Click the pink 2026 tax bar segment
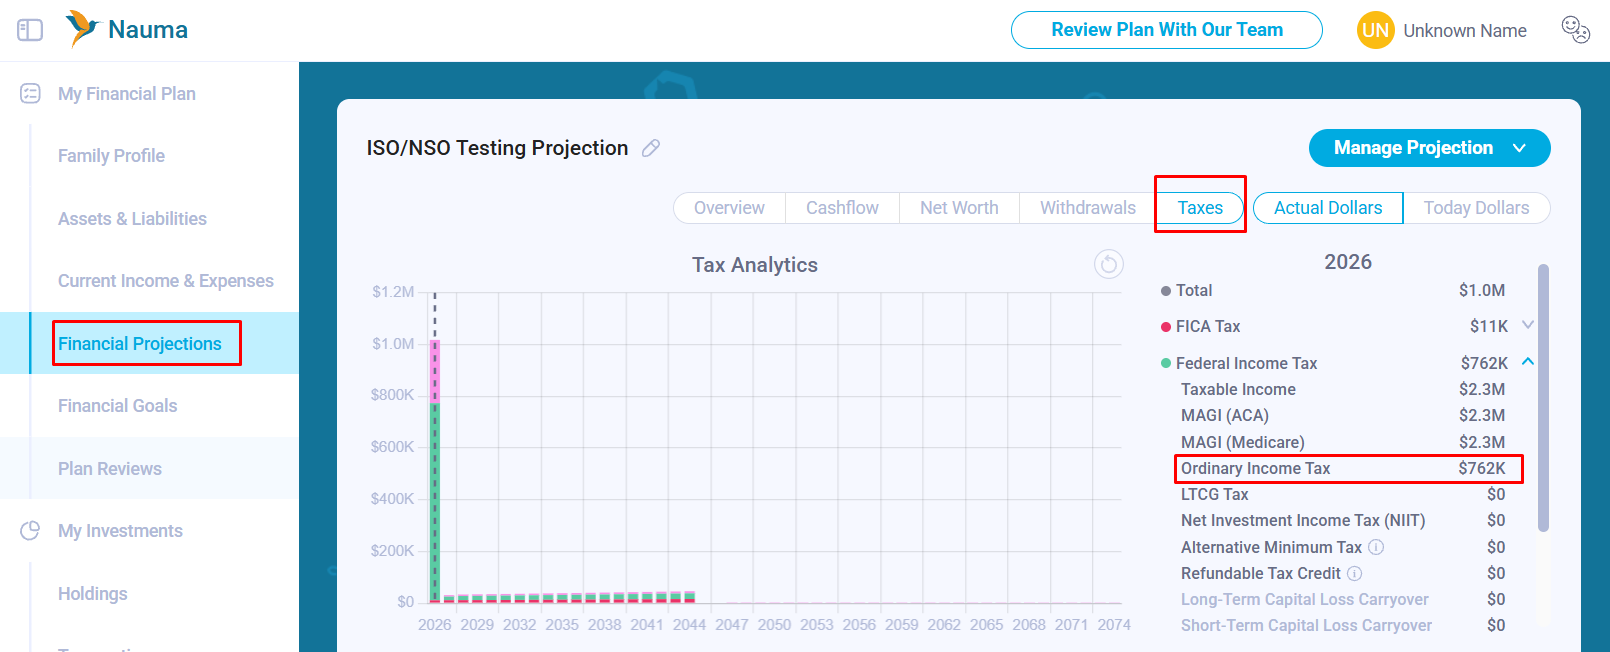The width and height of the screenshot is (1610, 652). pyautogui.click(x=435, y=371)
